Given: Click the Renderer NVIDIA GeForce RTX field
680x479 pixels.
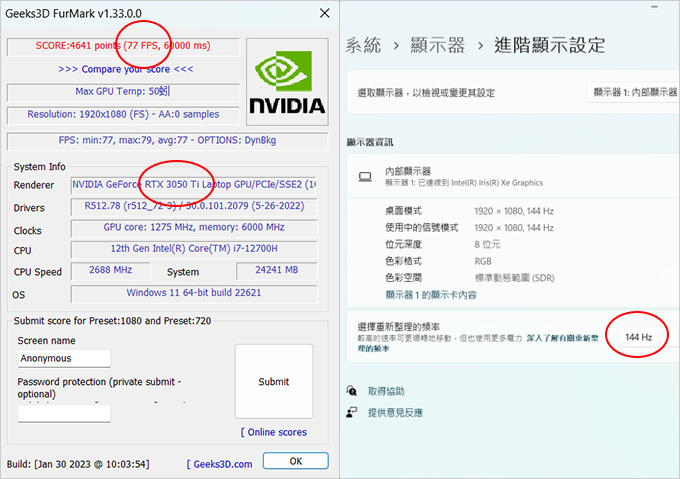Looking at the screenshot, I should pyautogui.click(x=194, y=185).
